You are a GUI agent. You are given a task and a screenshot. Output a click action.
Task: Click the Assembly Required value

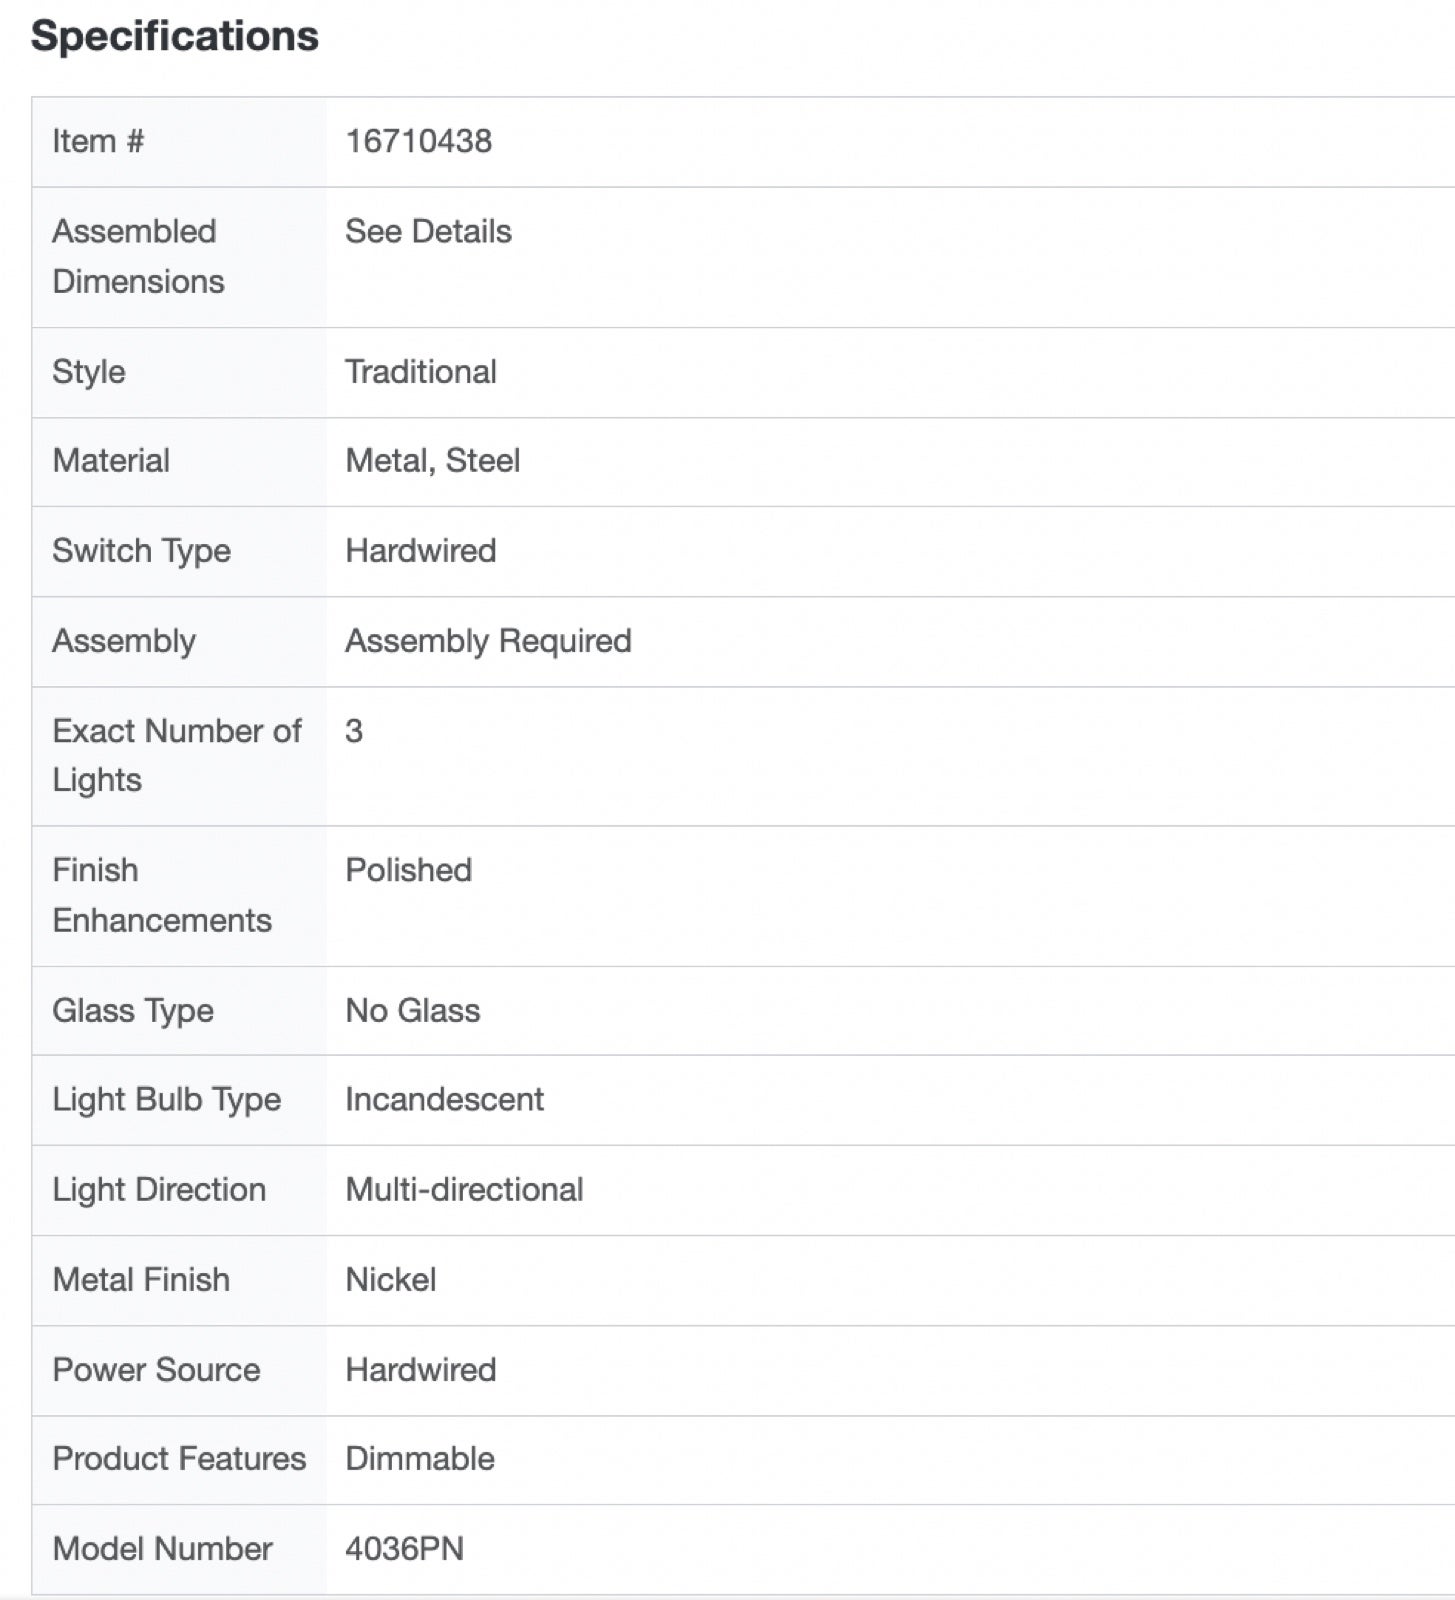(488, 641)
